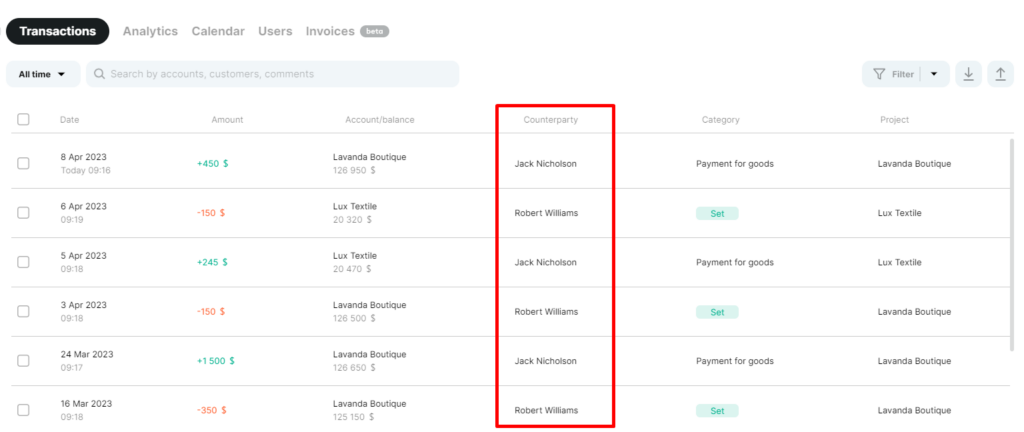Image resolution: width=1024 pixels, height=432 pixels.
Task: Click the vertical scrollbar of the table
Action: click(x=1012, y=245)
